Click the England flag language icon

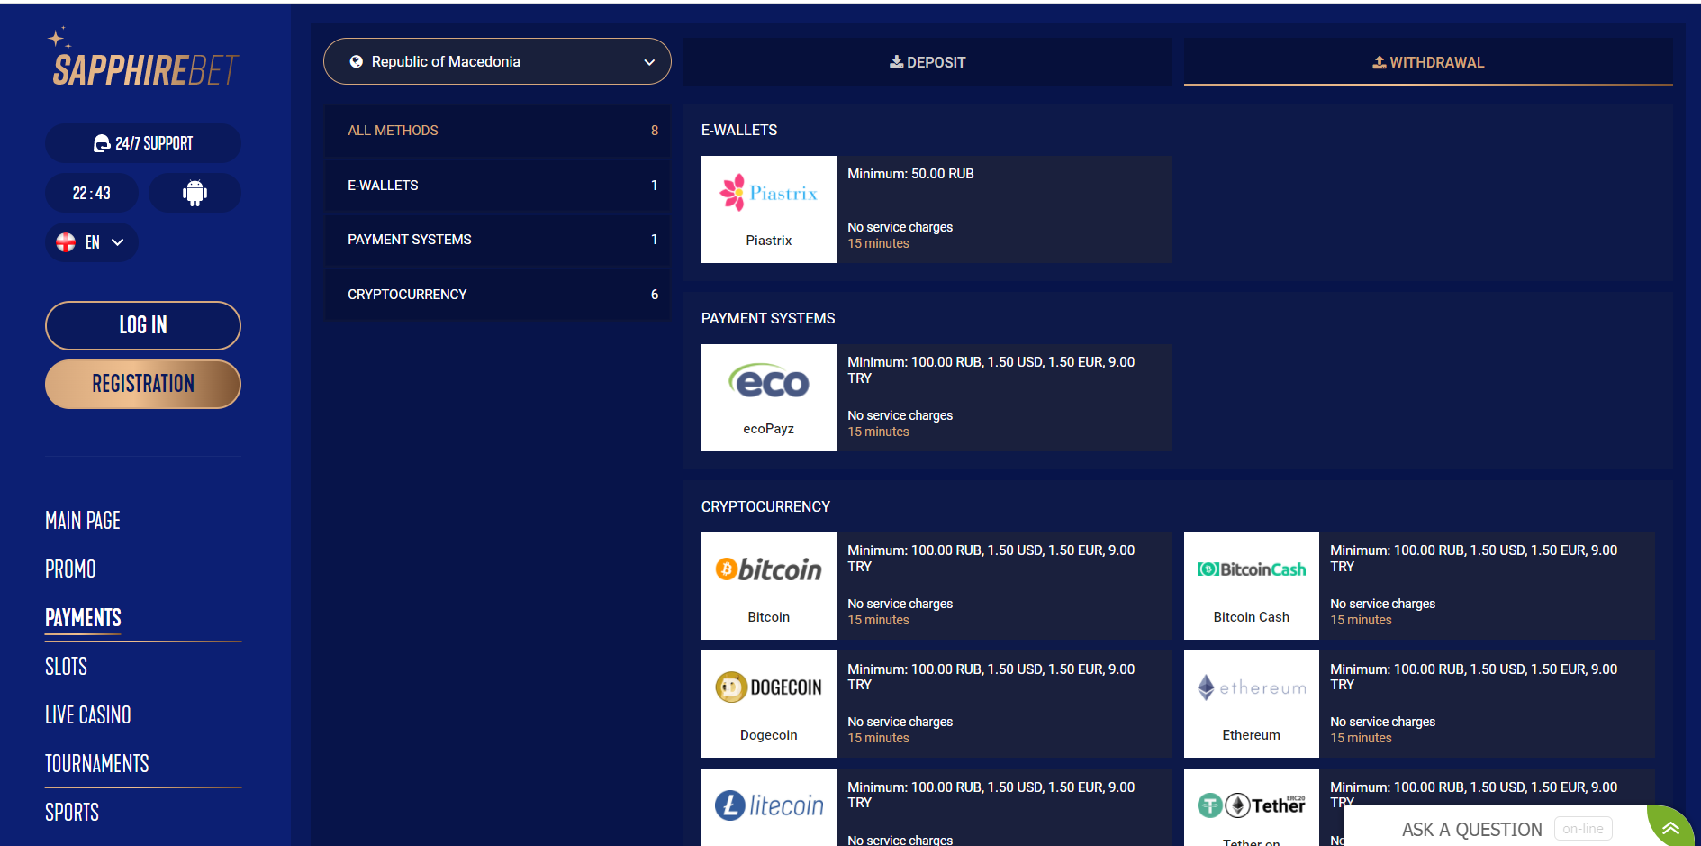point(66,242)
